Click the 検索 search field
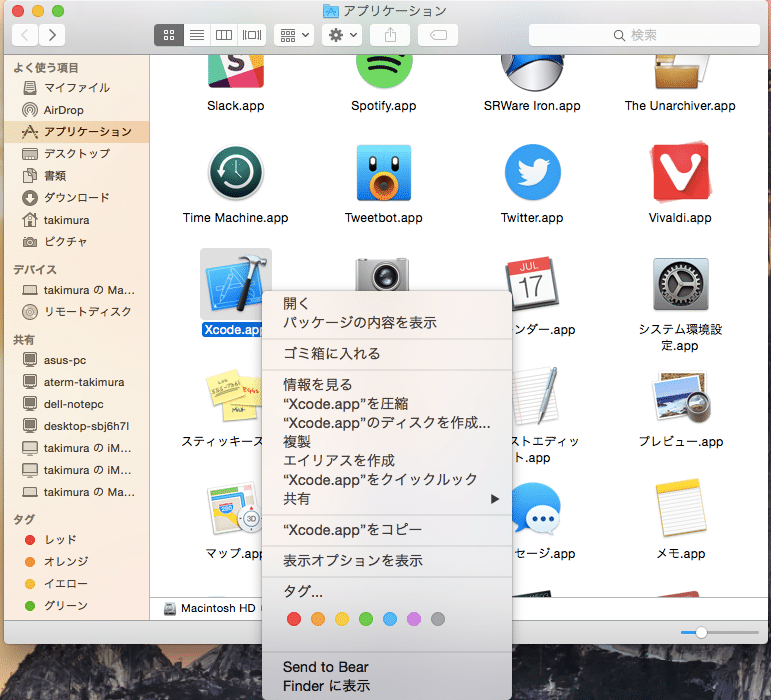 click(644, 35)
